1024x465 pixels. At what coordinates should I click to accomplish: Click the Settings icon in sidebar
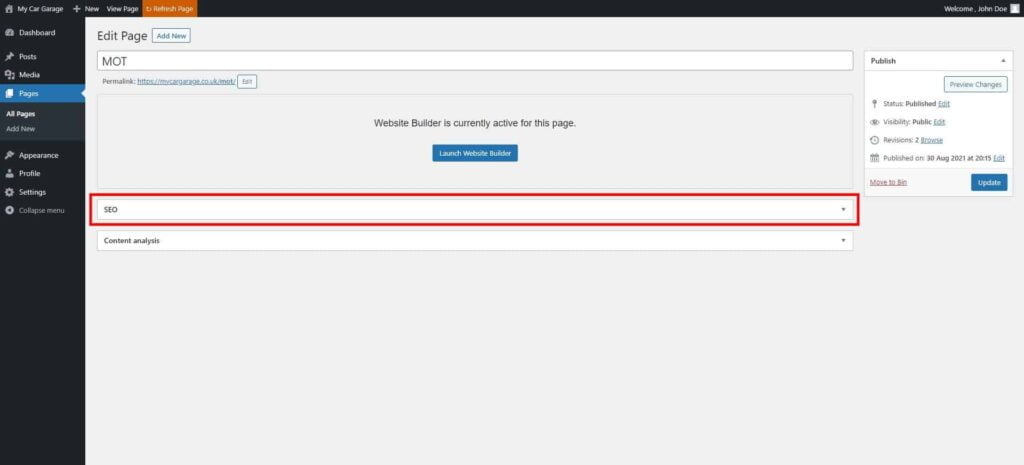(x=9, y=192)
